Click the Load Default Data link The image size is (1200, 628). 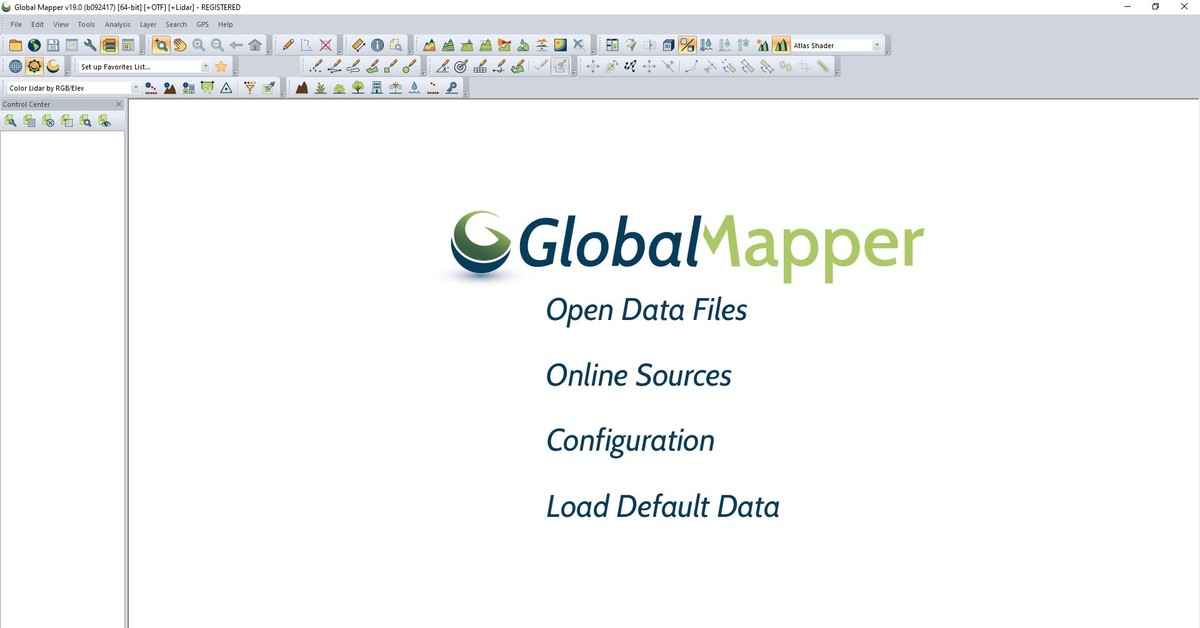(662, 507)
